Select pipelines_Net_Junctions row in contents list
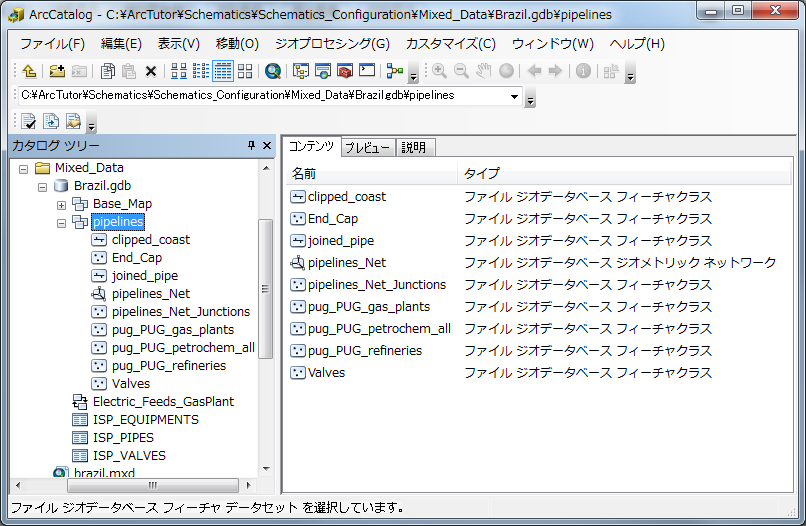 pyautogui.click(x=377, y=284)
